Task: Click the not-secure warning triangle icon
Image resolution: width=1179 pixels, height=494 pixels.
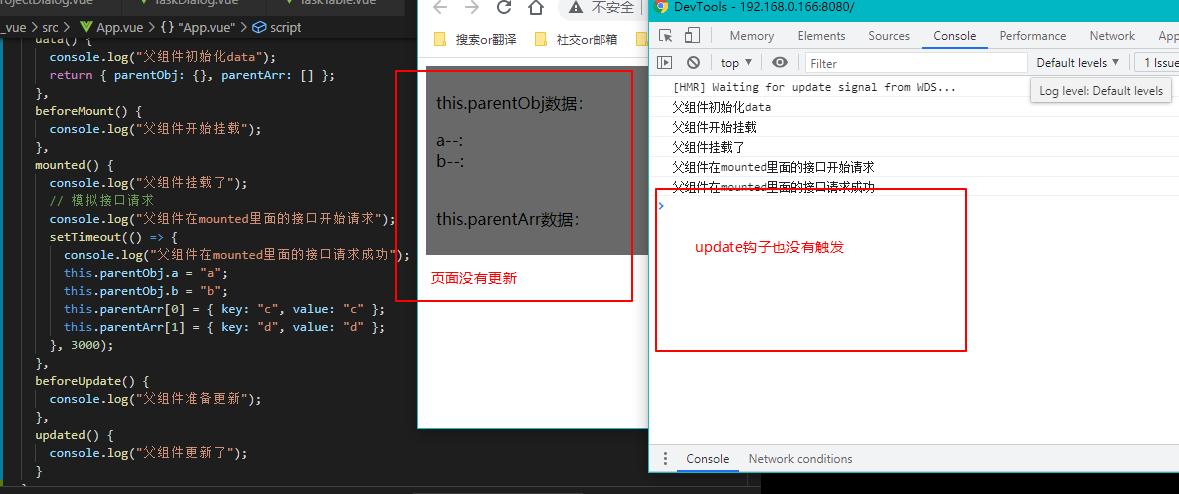Action: pos(576,8)
